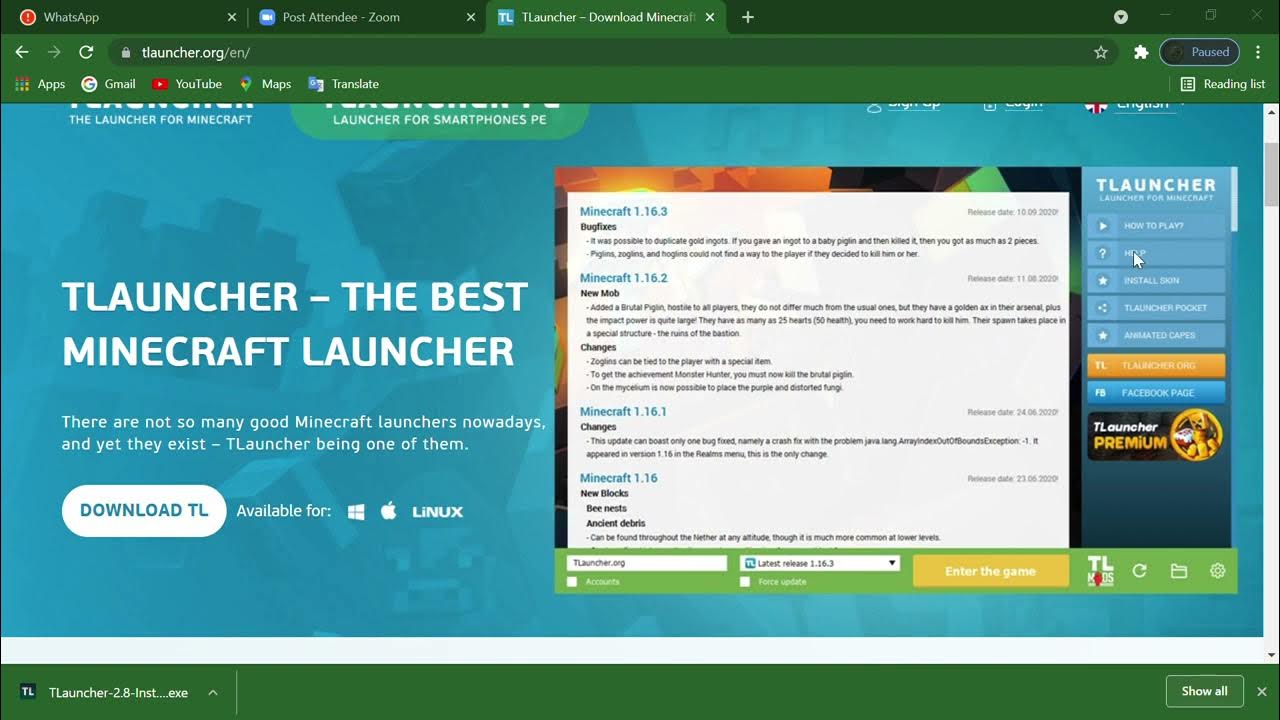Viewport: 1280px width, 720px height.
Task: Click the DOWNLOAD TL button
Action: tap(144, 511)
